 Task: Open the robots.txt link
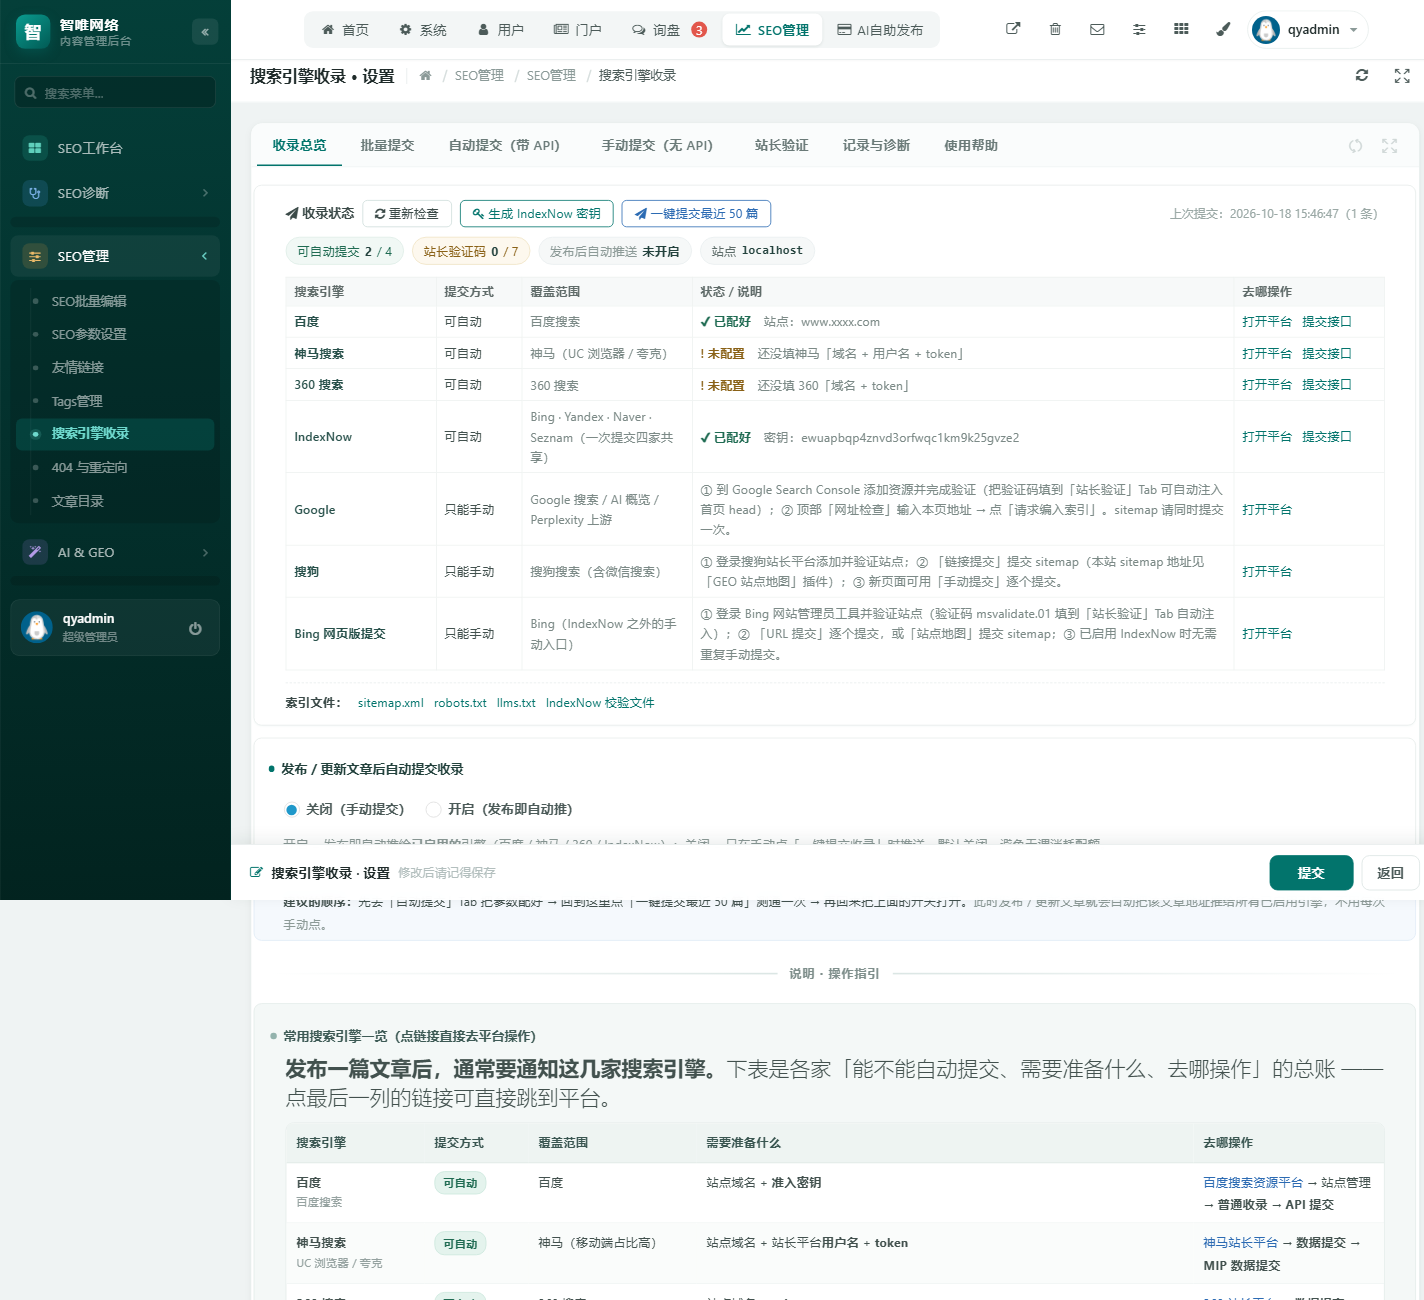click(460, 703)
